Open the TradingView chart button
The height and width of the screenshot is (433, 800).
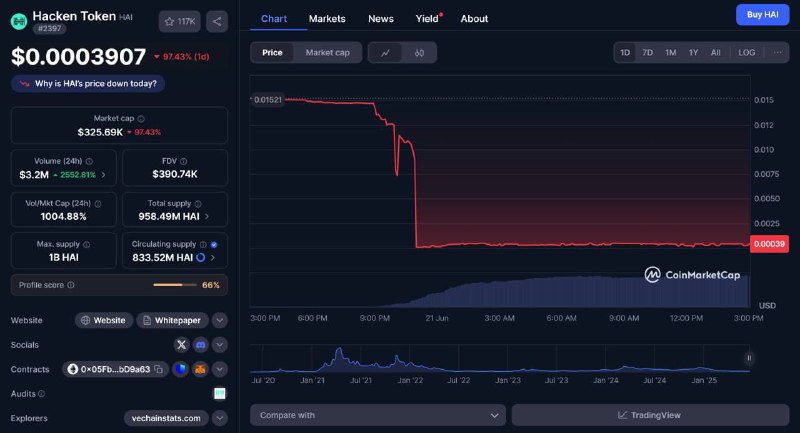[x=650, y=415]
